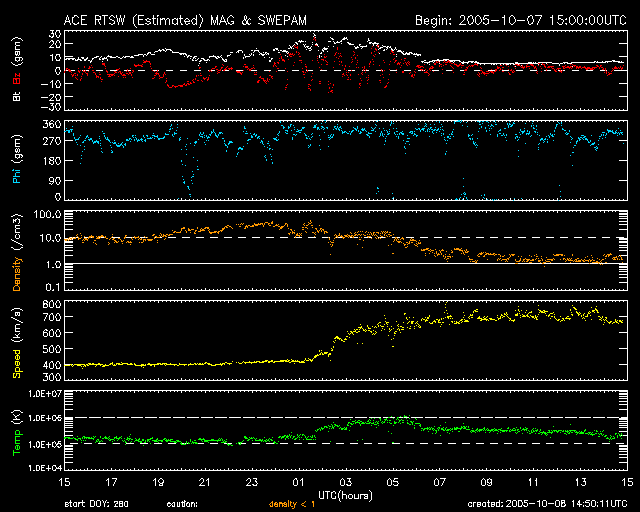Click the '90' tick on the Phi axis

(55, 180)
